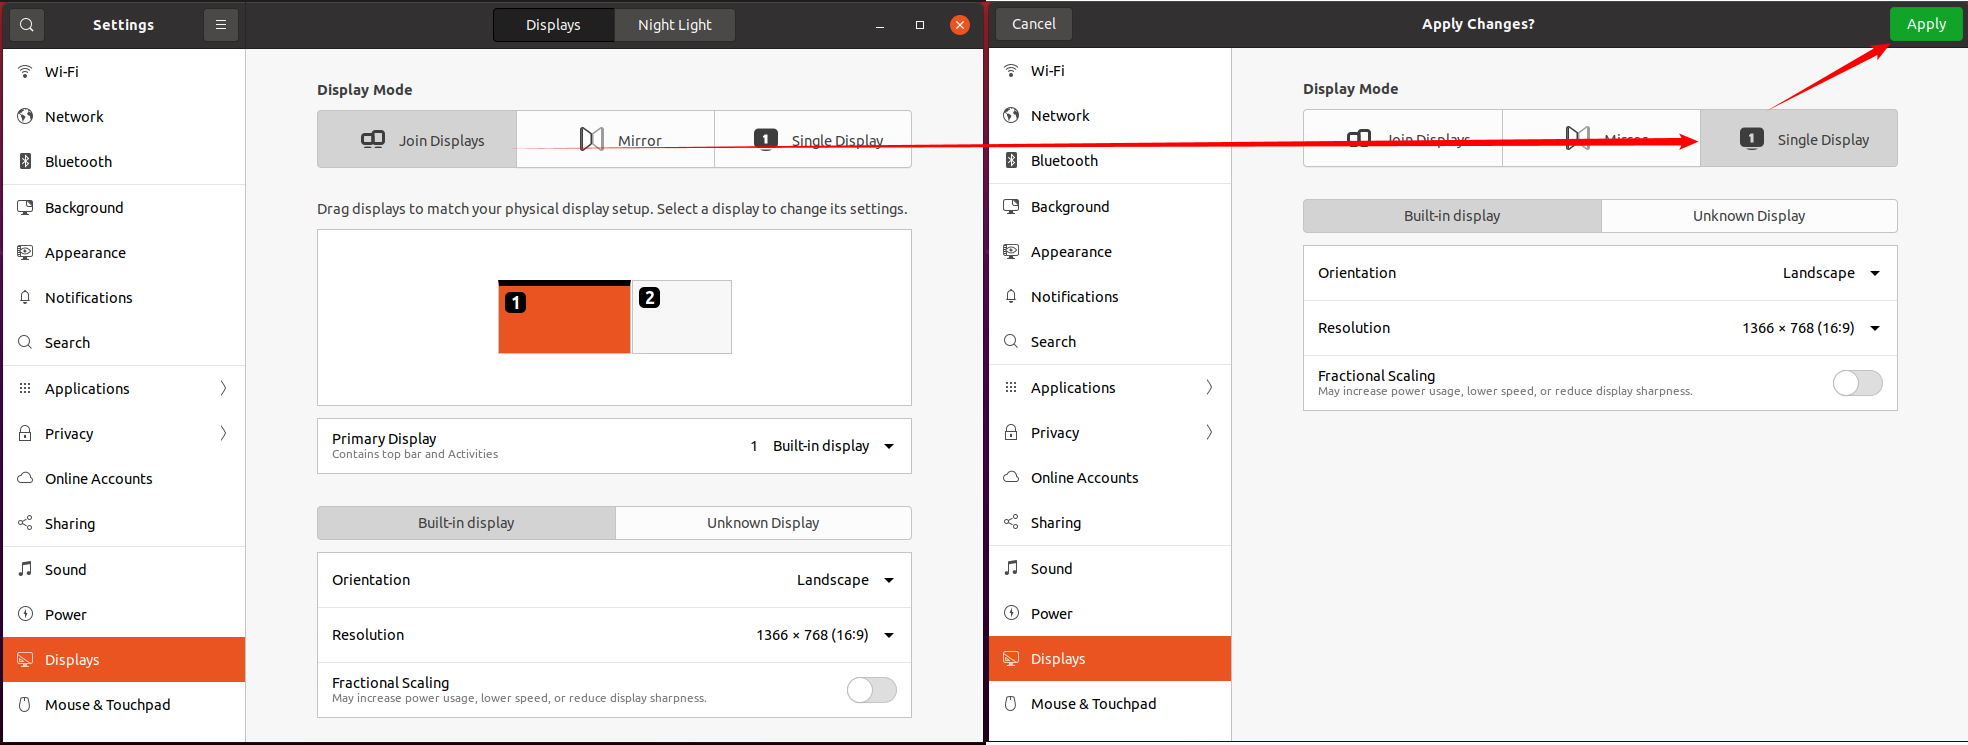Open Appearance settings in left sidebar
This screenshot has height=745, width=1968.
pyautogui.click(x=124, y=253)
